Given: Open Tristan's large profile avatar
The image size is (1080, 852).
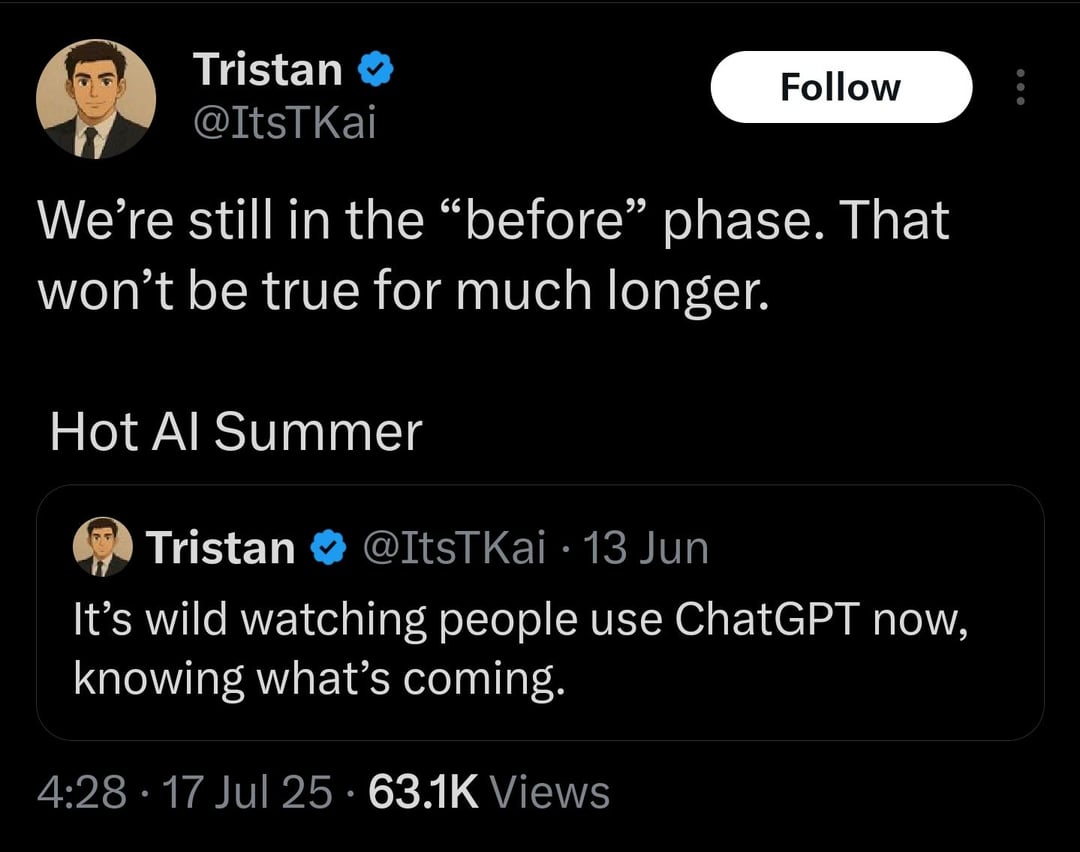Looking at the screenshot, I should click(x=96, y=98).
